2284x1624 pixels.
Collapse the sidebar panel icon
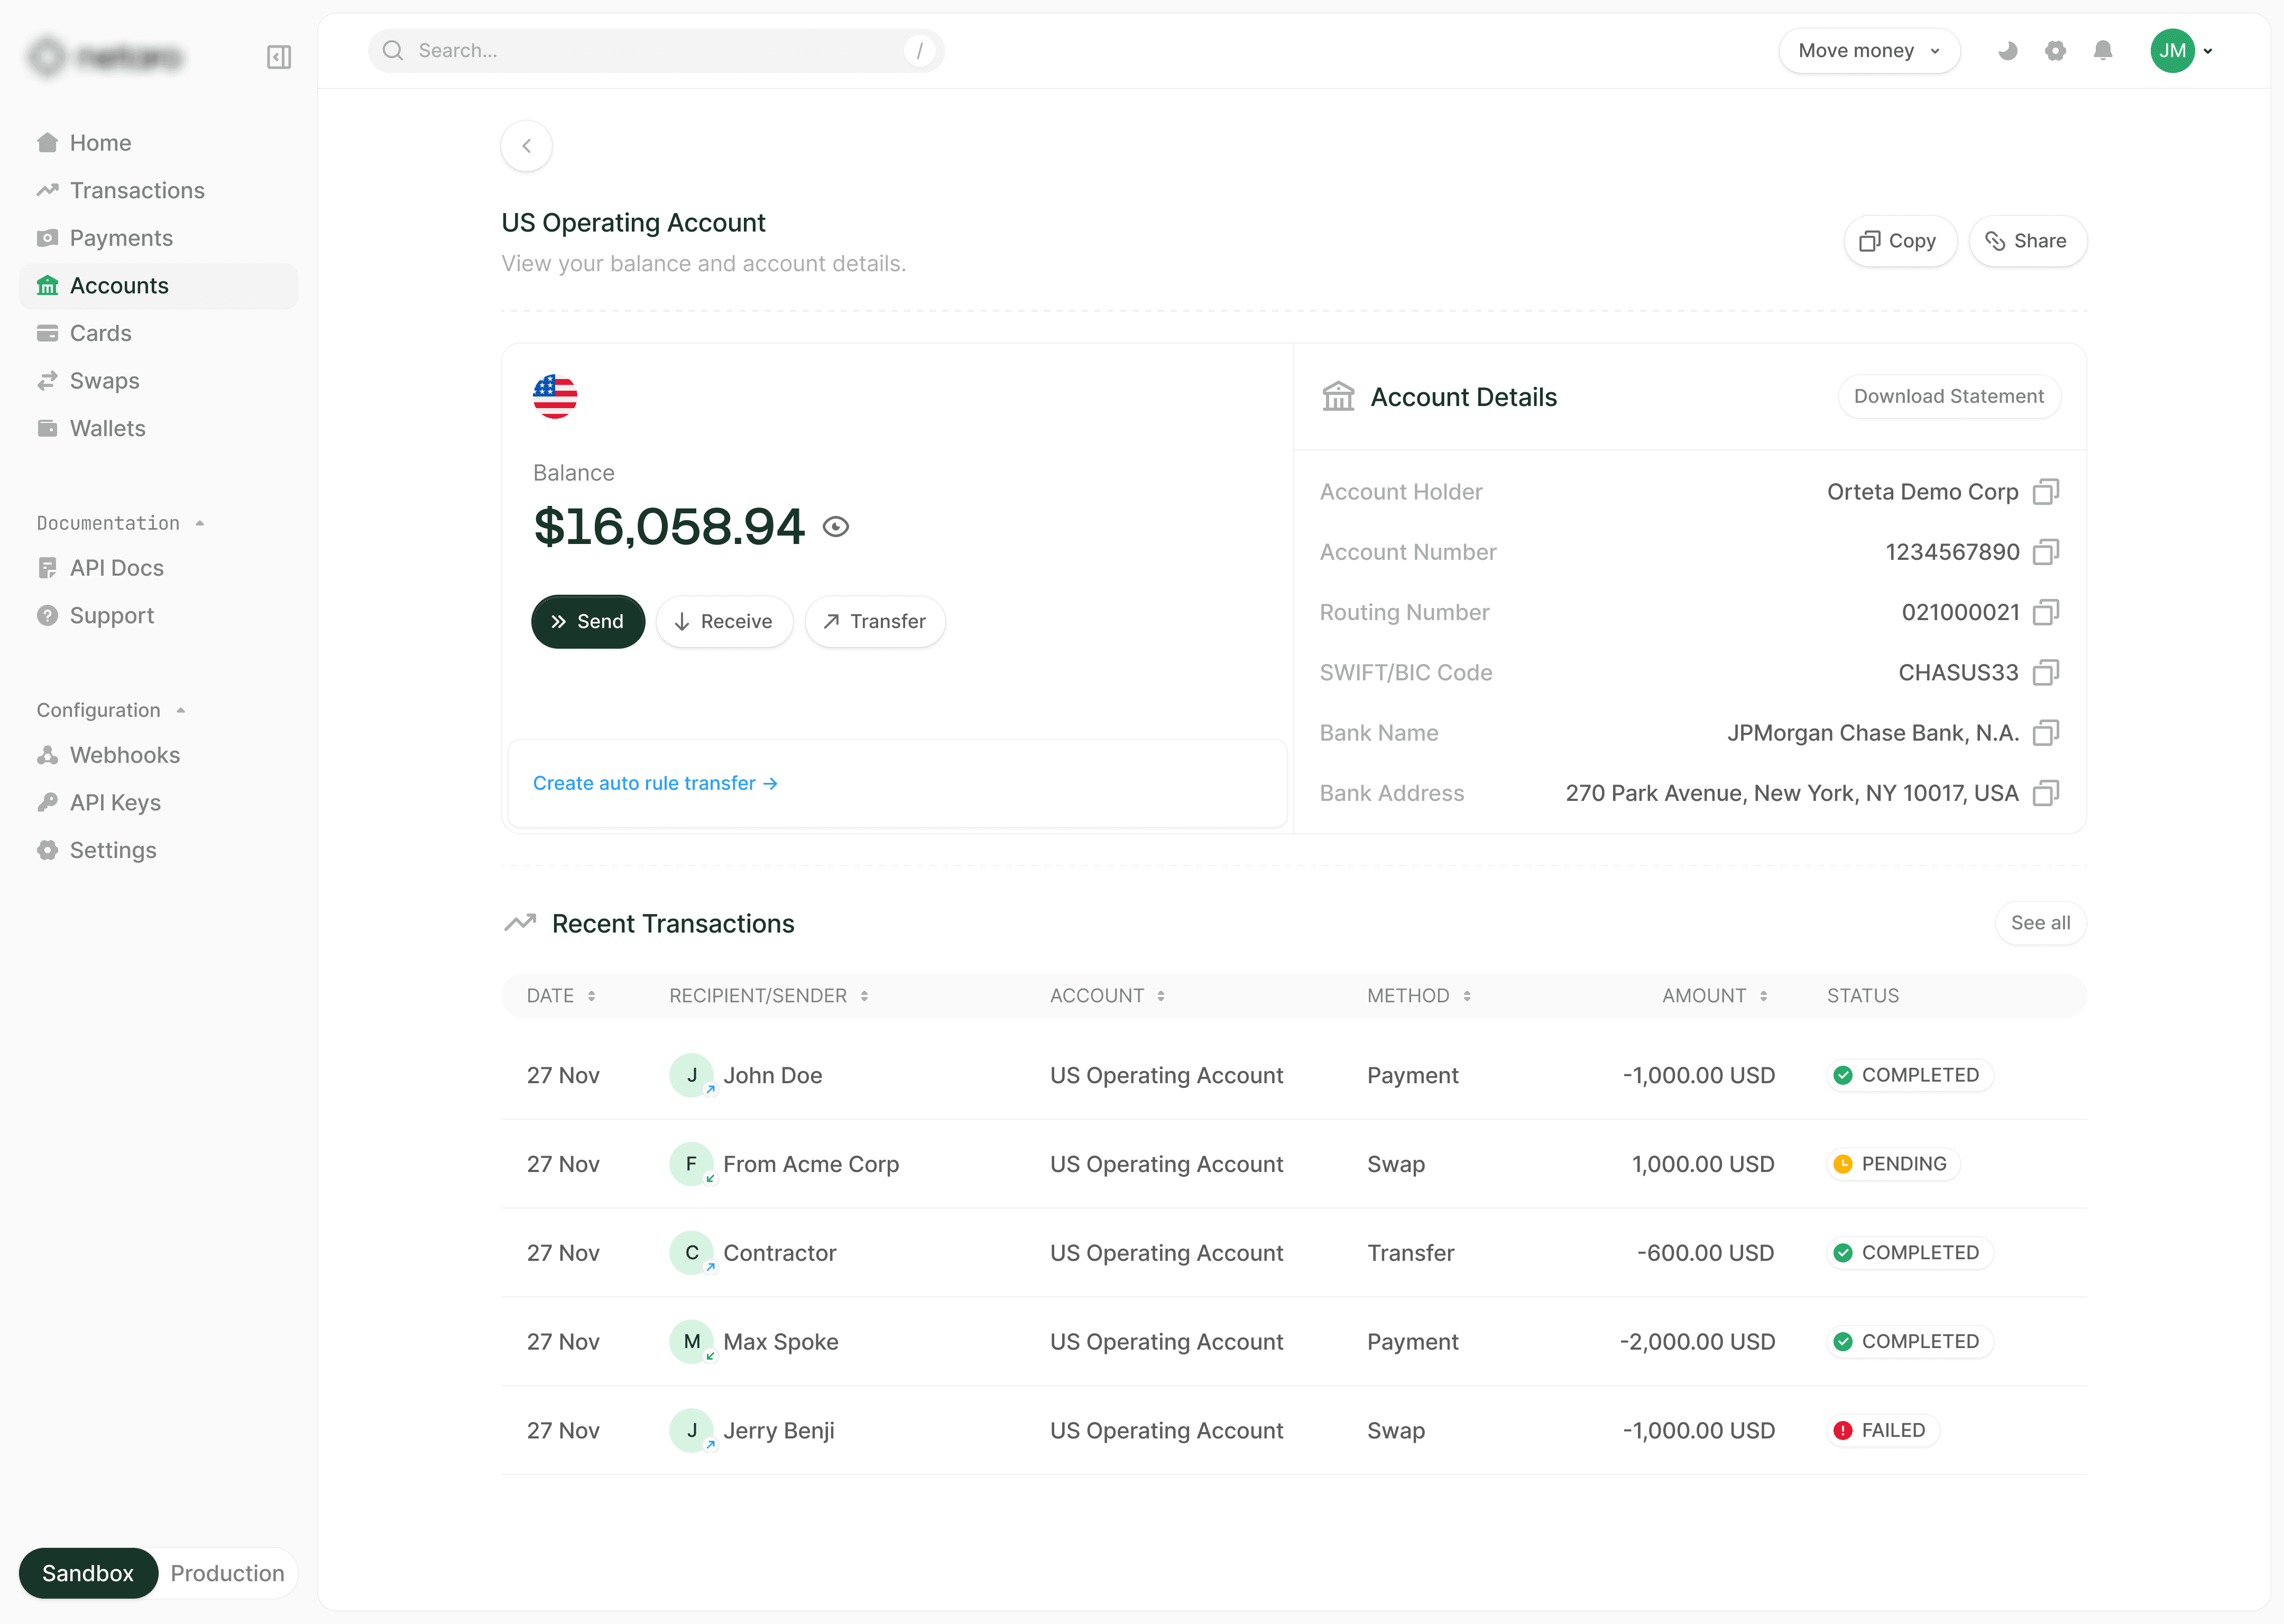pyautogui.click(x=279, y=57)
